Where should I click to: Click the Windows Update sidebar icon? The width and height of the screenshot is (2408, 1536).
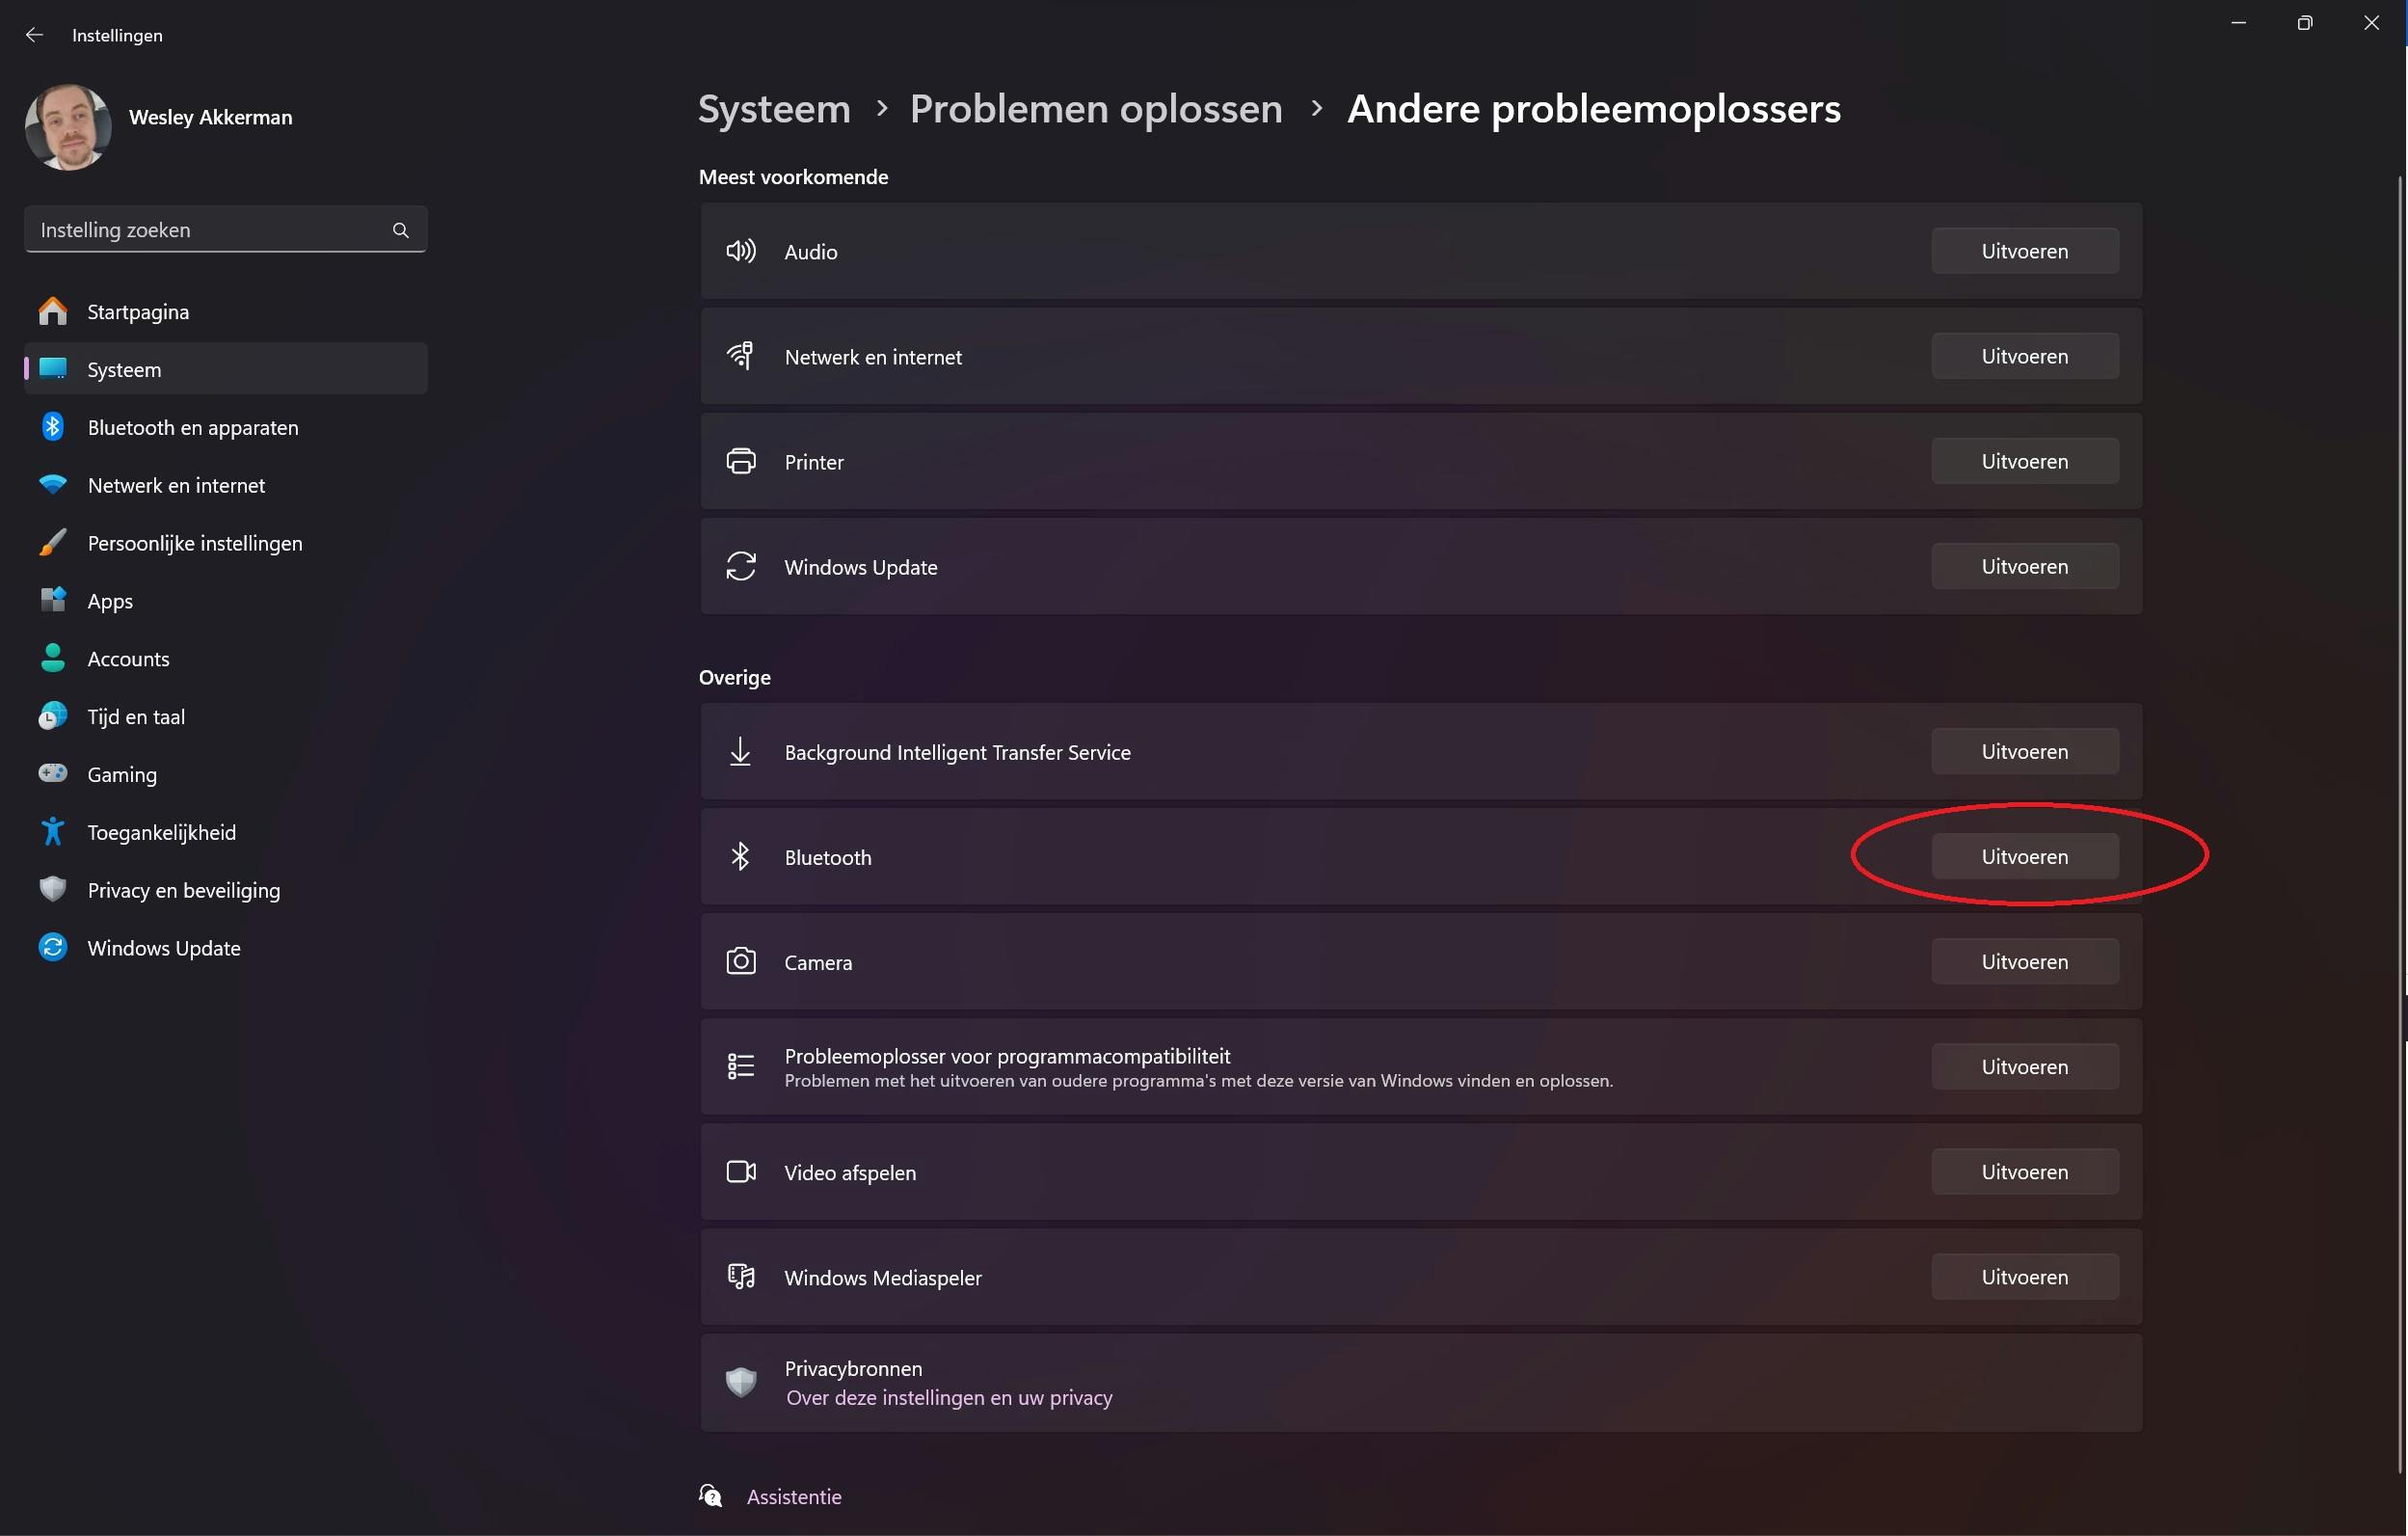53,947
